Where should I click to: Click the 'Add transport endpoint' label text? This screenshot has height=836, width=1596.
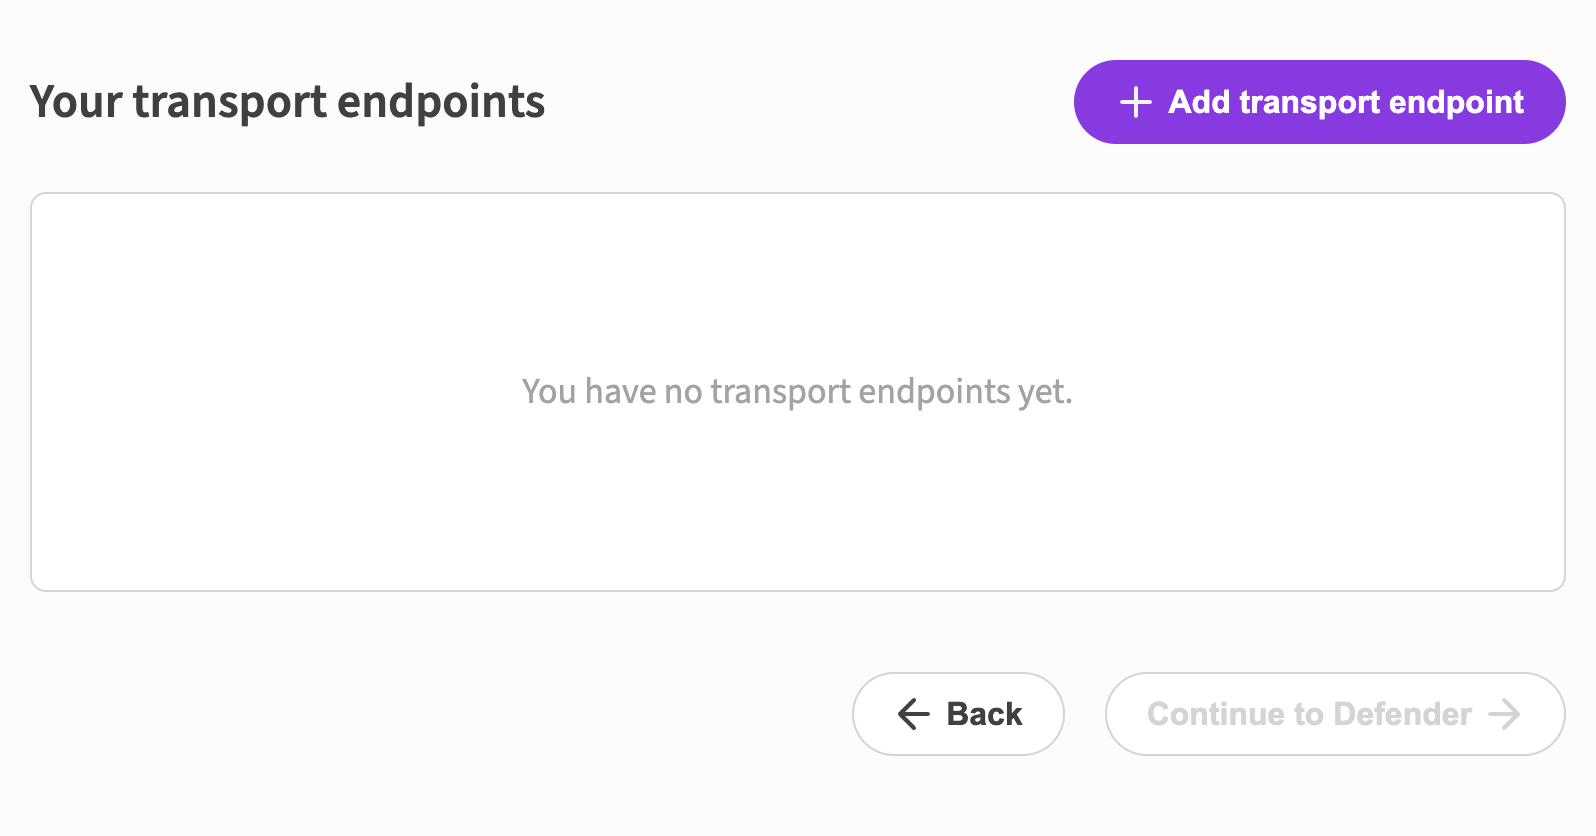(x=1345, y=102)
